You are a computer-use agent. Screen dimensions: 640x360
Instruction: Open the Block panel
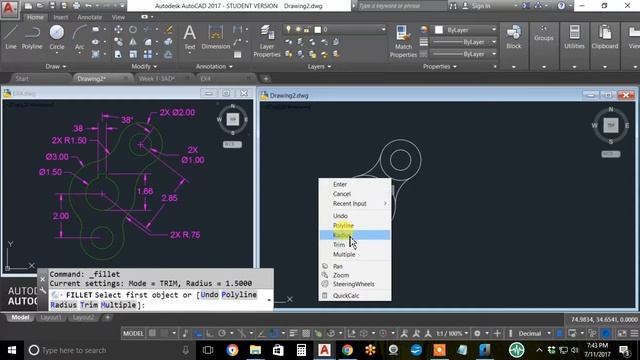tap(513, 38)
